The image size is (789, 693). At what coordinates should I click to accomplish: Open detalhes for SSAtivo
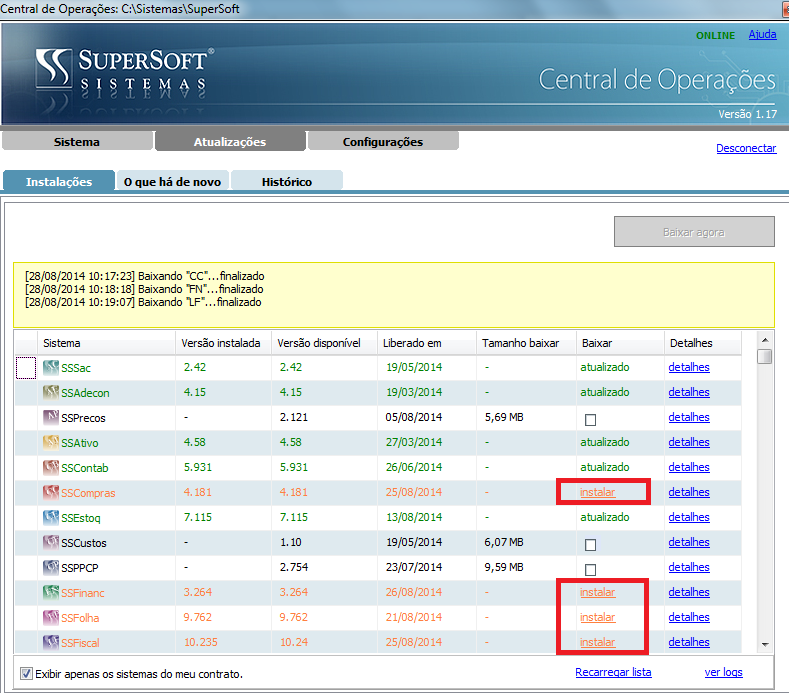[x=689, y=442]
